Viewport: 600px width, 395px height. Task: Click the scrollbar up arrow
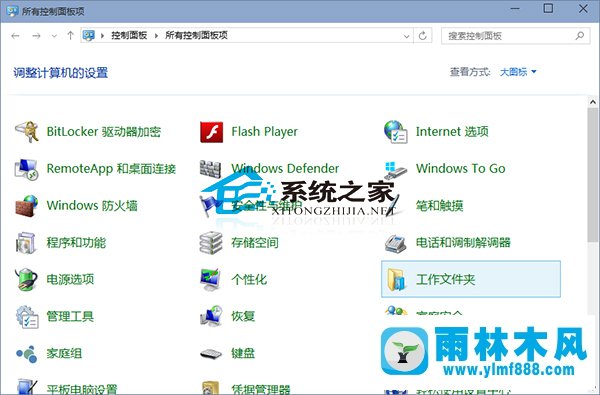coord(593,102)
